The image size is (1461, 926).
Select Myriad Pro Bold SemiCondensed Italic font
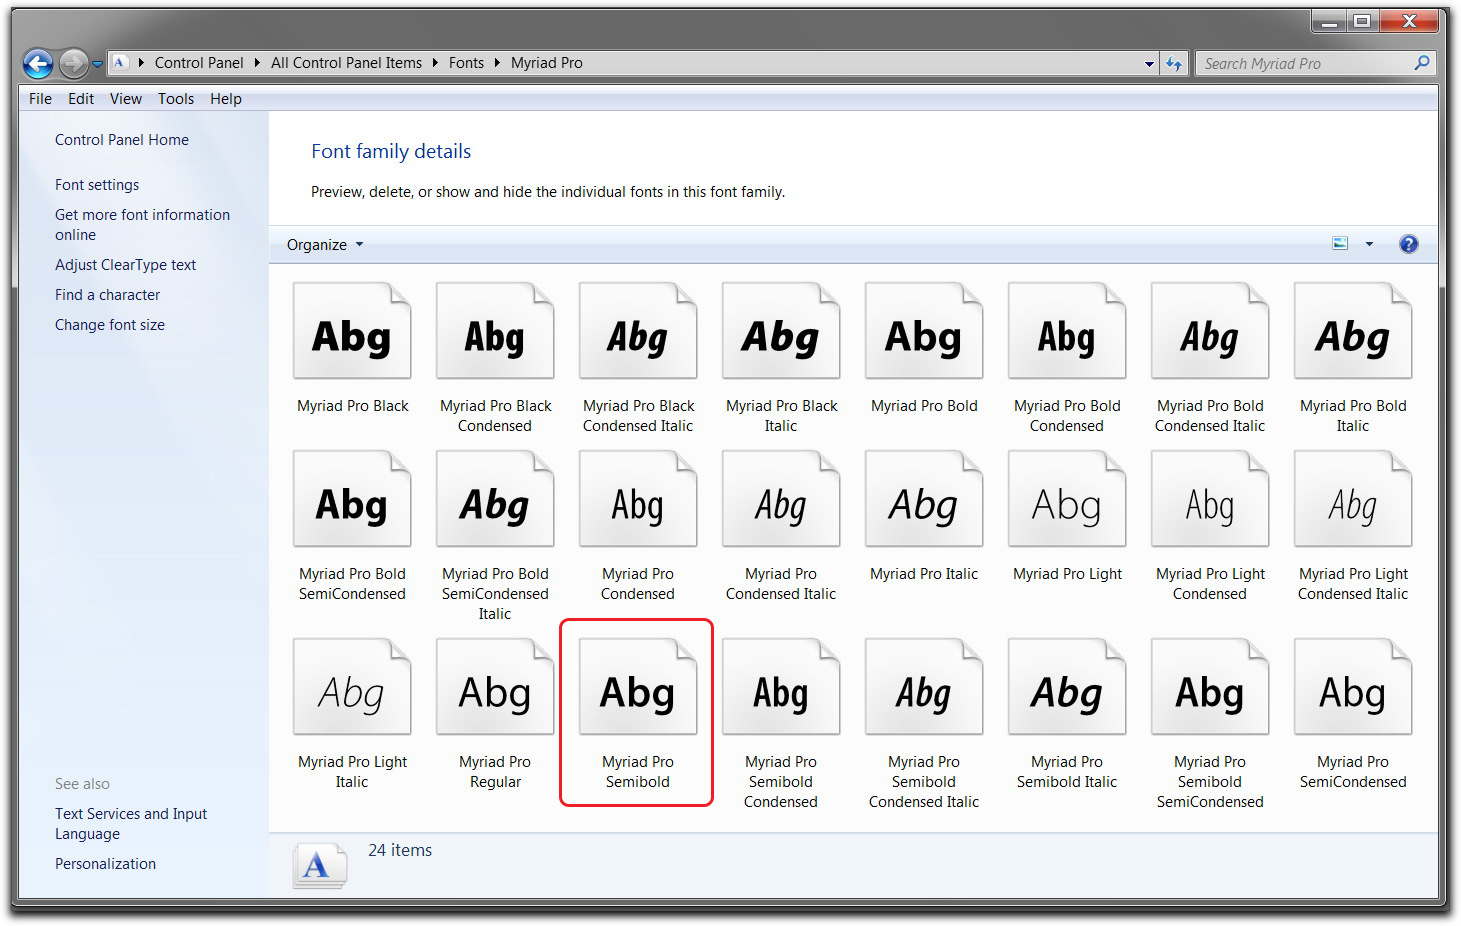click(x=495, y=500)
